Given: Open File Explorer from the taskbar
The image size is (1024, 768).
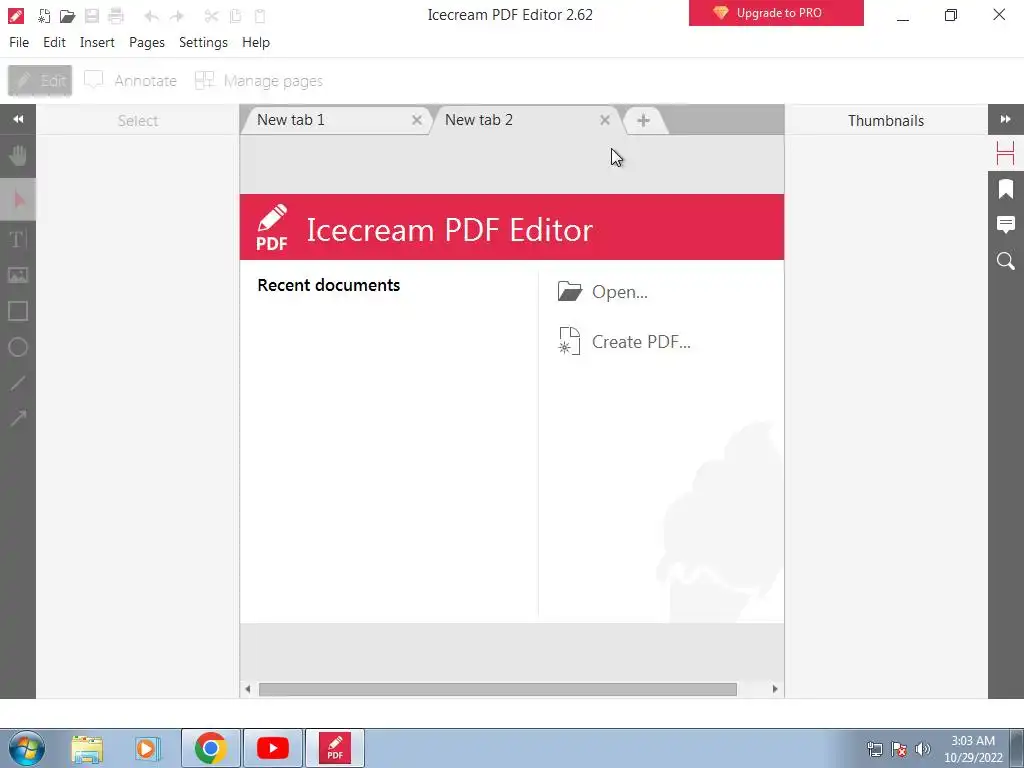Looking at the screenshot, I should pos(87,748).
